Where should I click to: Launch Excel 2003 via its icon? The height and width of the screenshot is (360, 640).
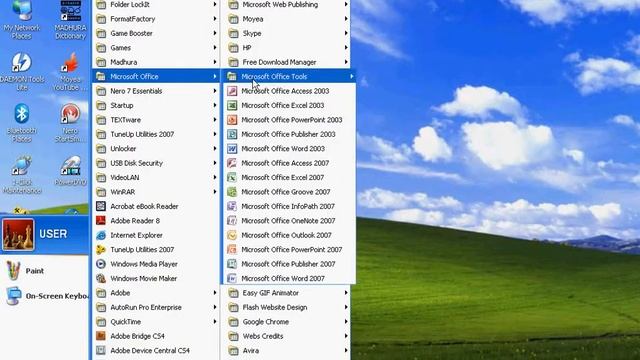[x=232, y=105]
